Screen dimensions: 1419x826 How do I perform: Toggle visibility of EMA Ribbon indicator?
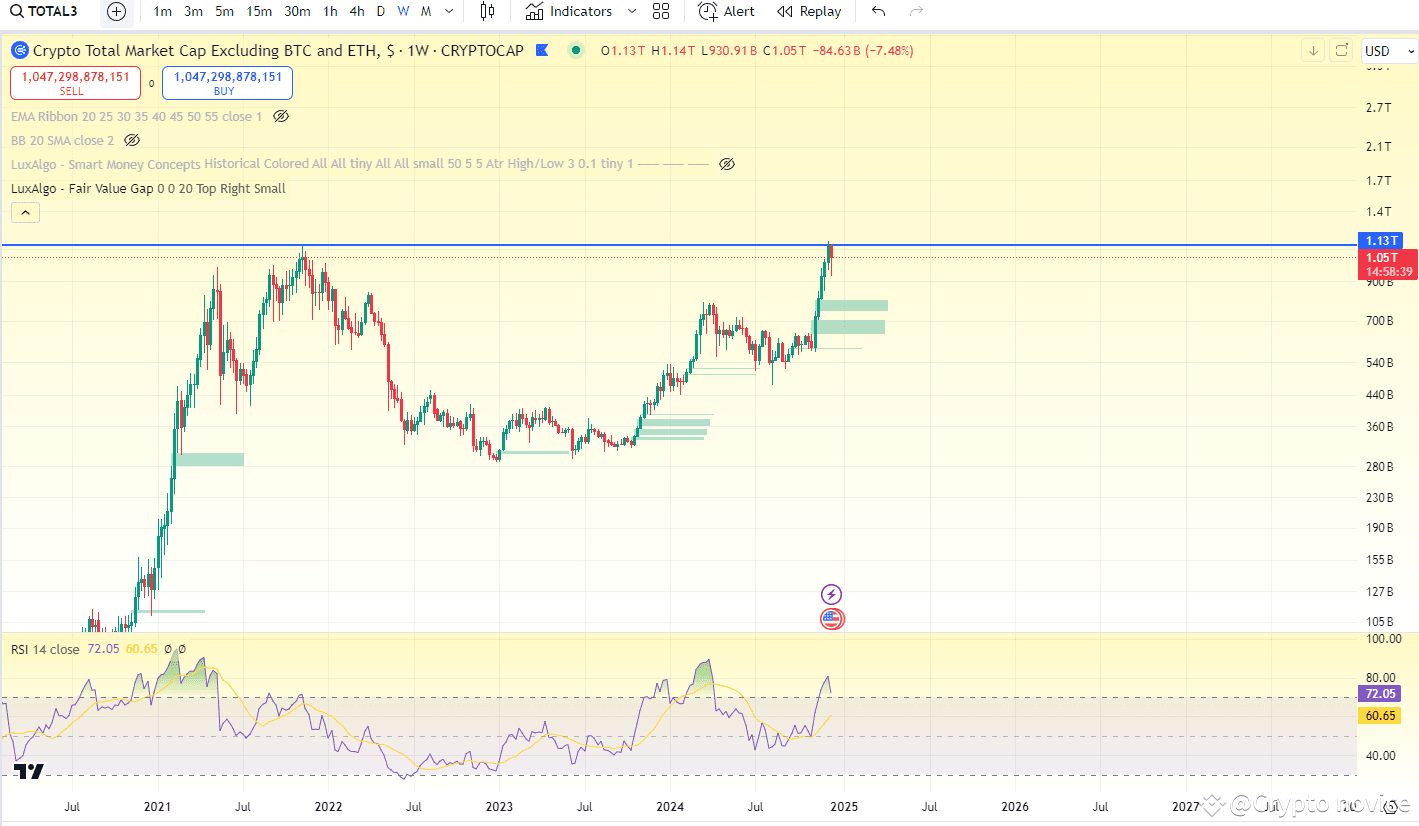pos(281,116)
